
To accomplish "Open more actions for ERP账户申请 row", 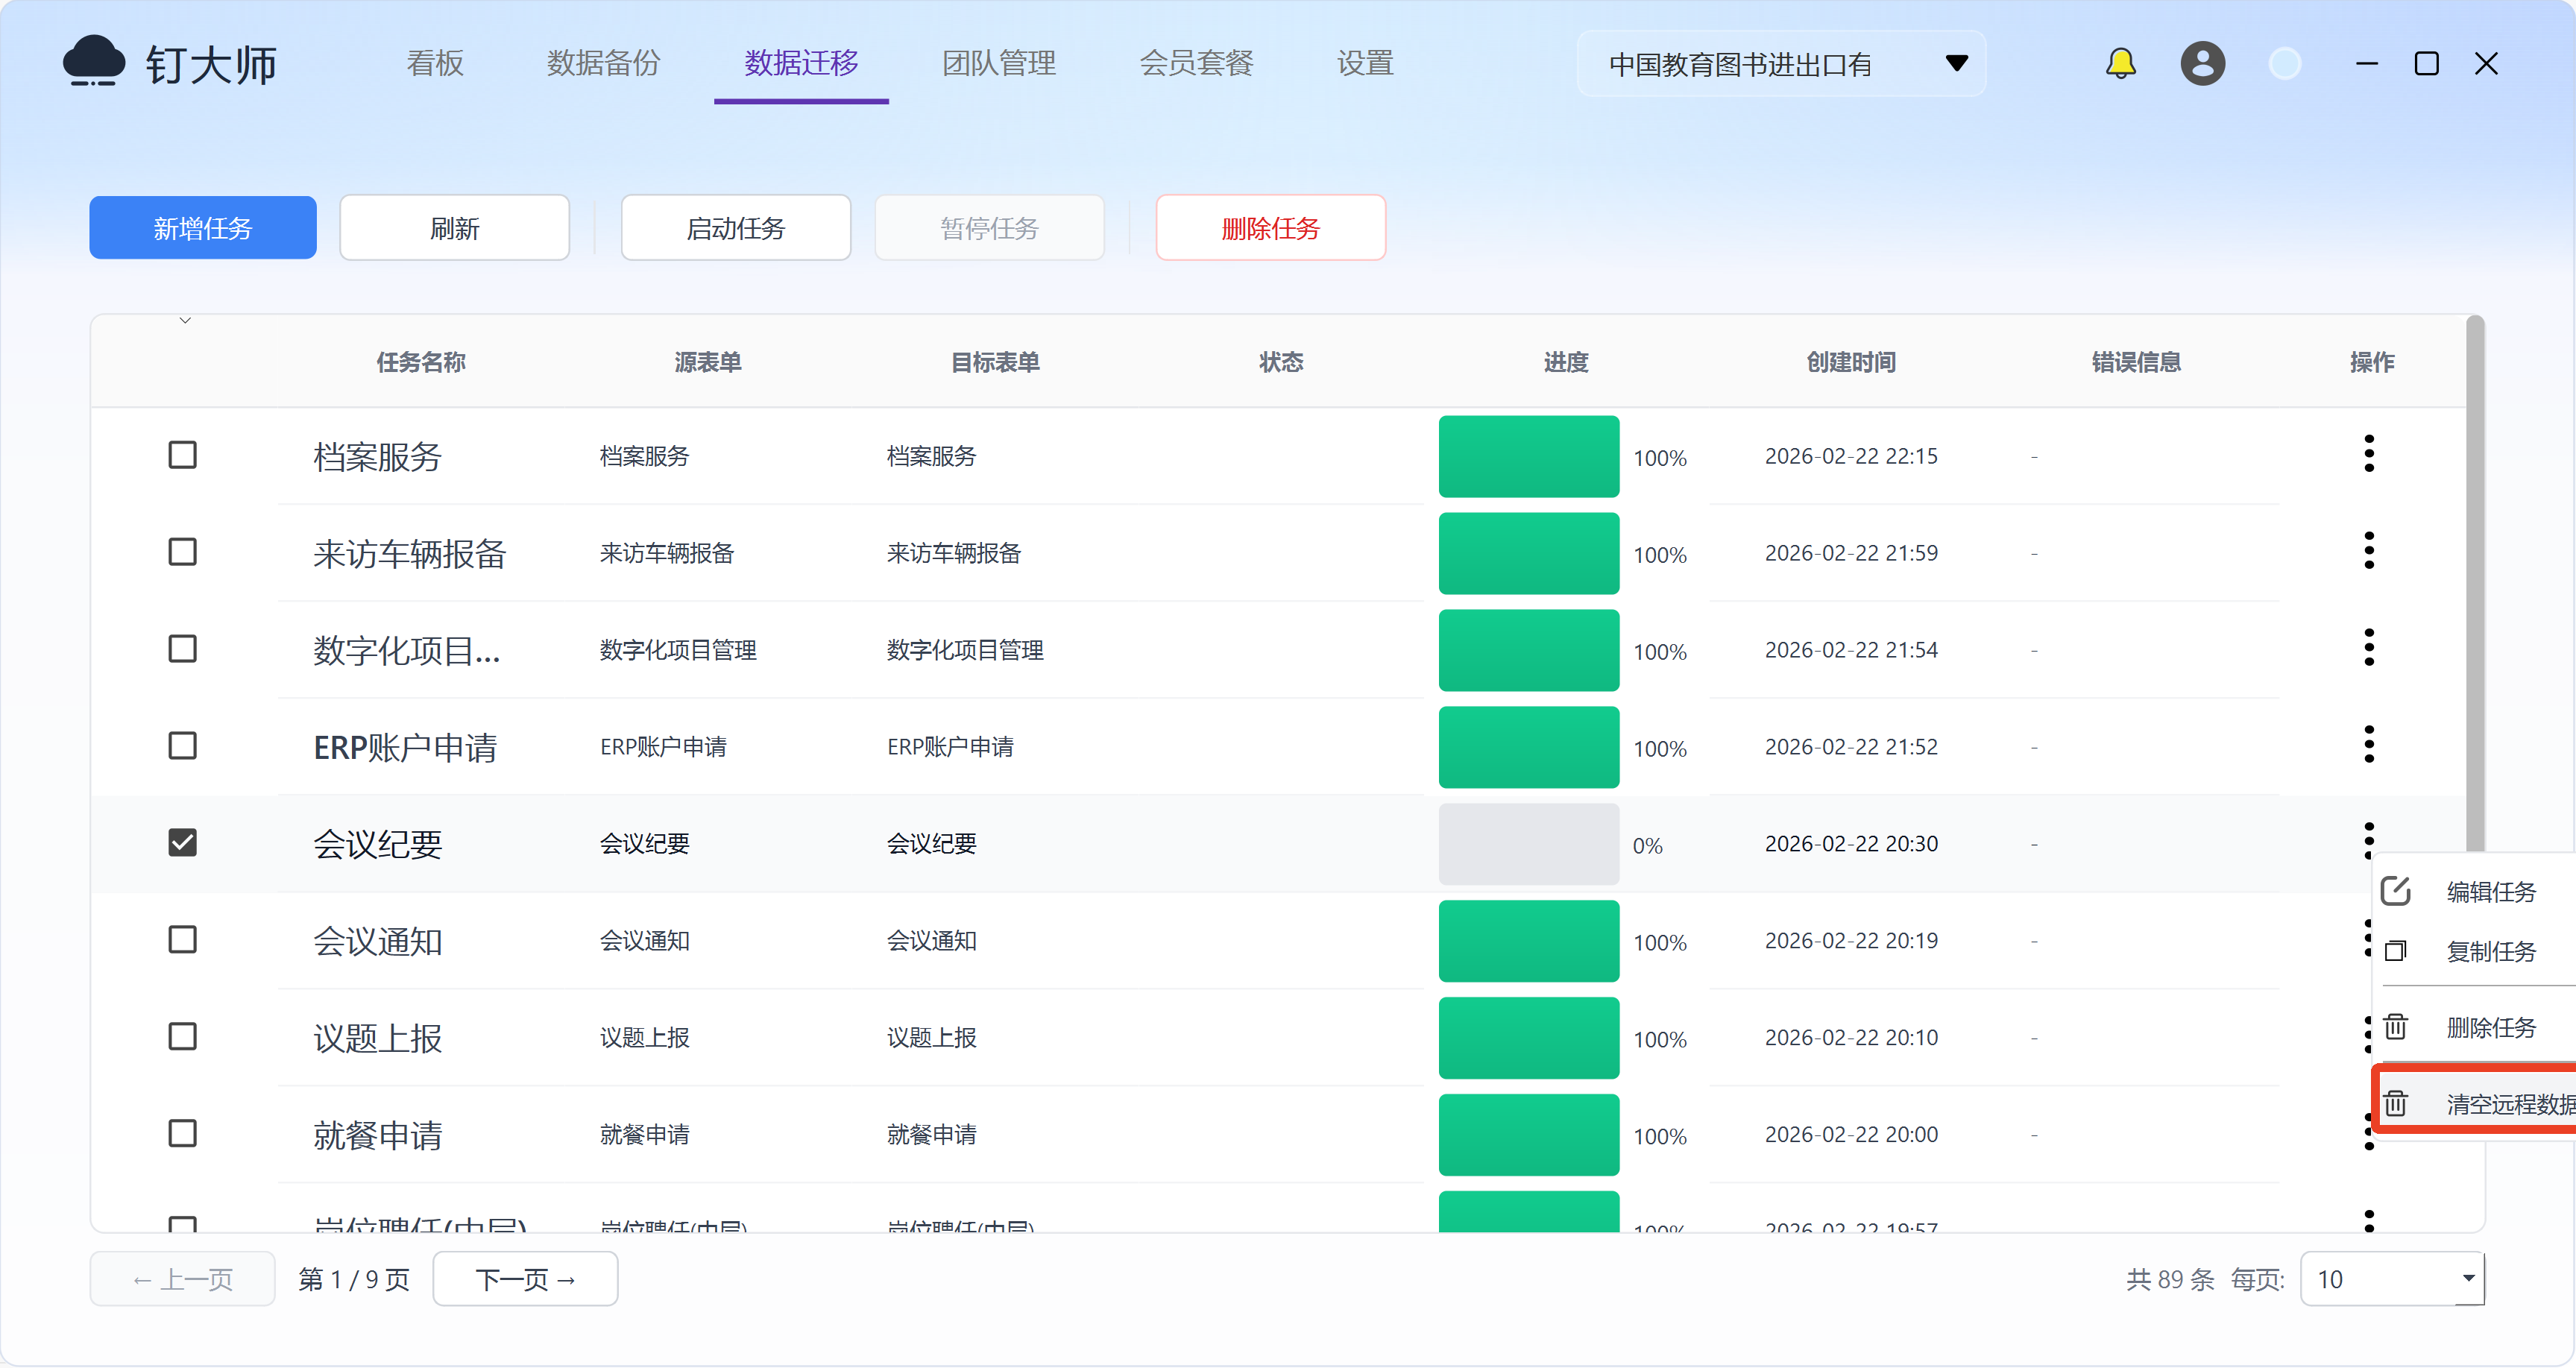I will point(2369,745).
